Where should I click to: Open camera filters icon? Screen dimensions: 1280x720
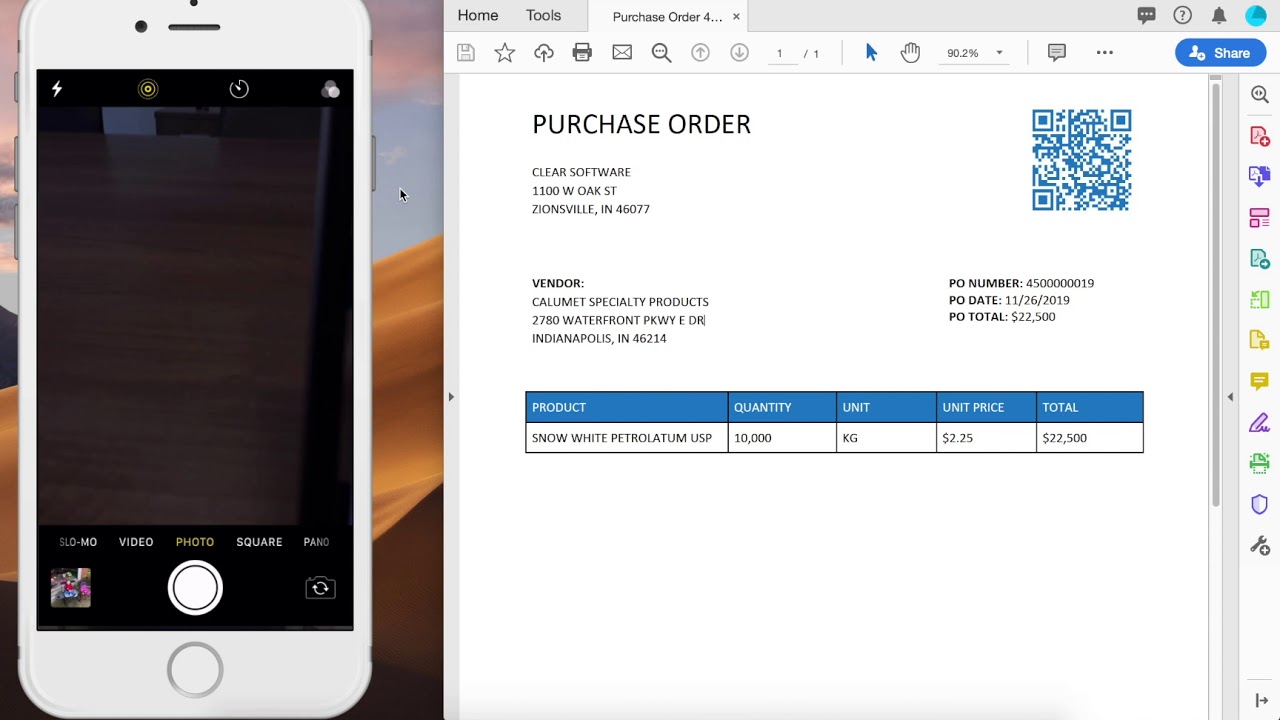[x=330, y=90]
